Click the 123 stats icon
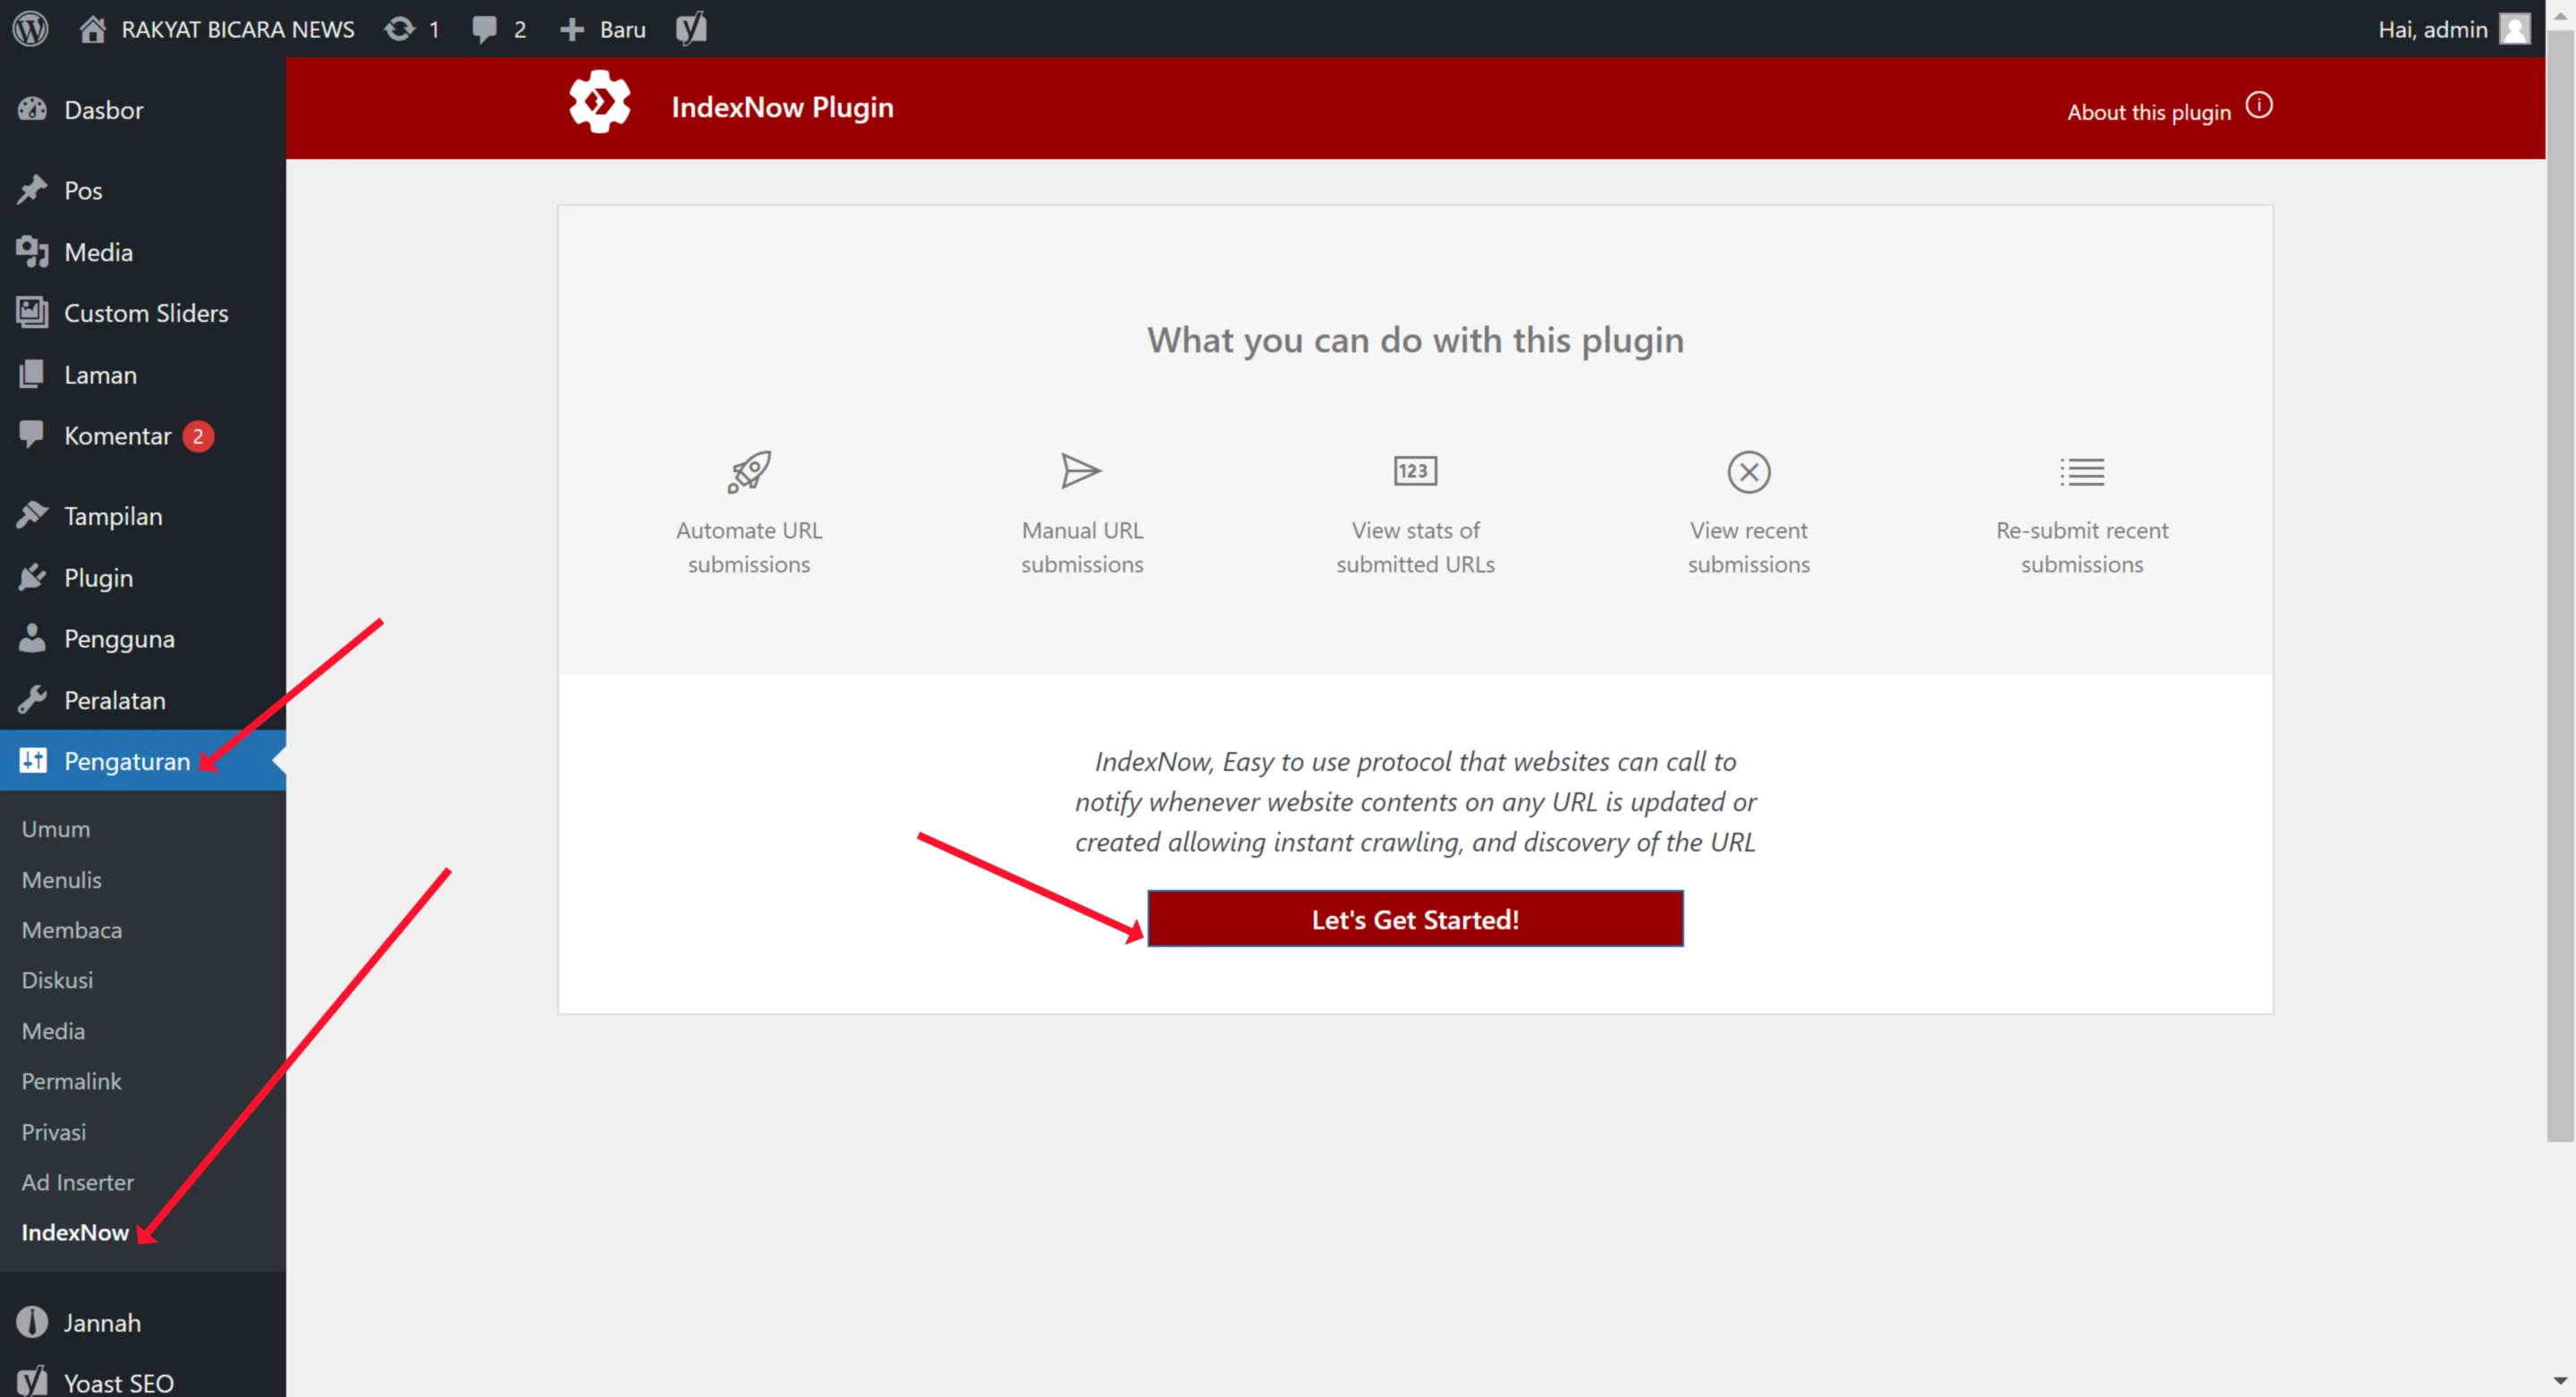Viewport: 2576px width, 1397px height. coord(1415,471)
